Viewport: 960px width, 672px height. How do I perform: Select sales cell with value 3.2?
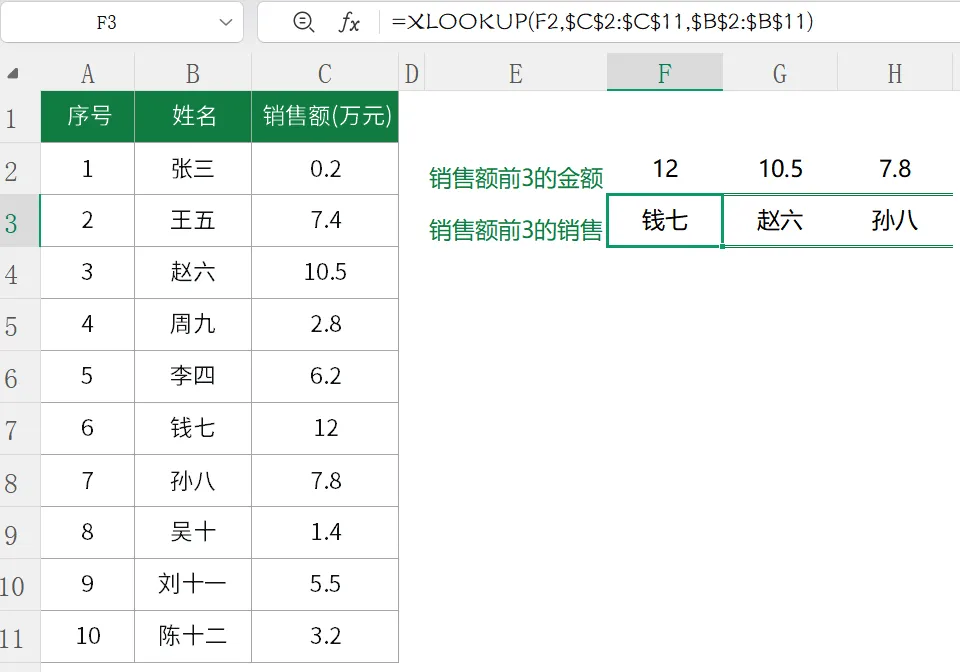325,637
